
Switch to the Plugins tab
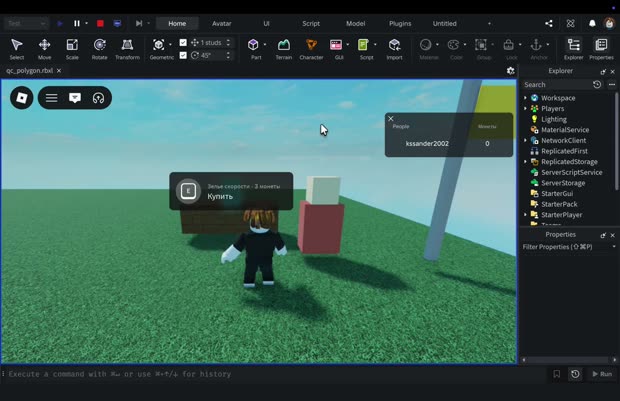point(400,23)
